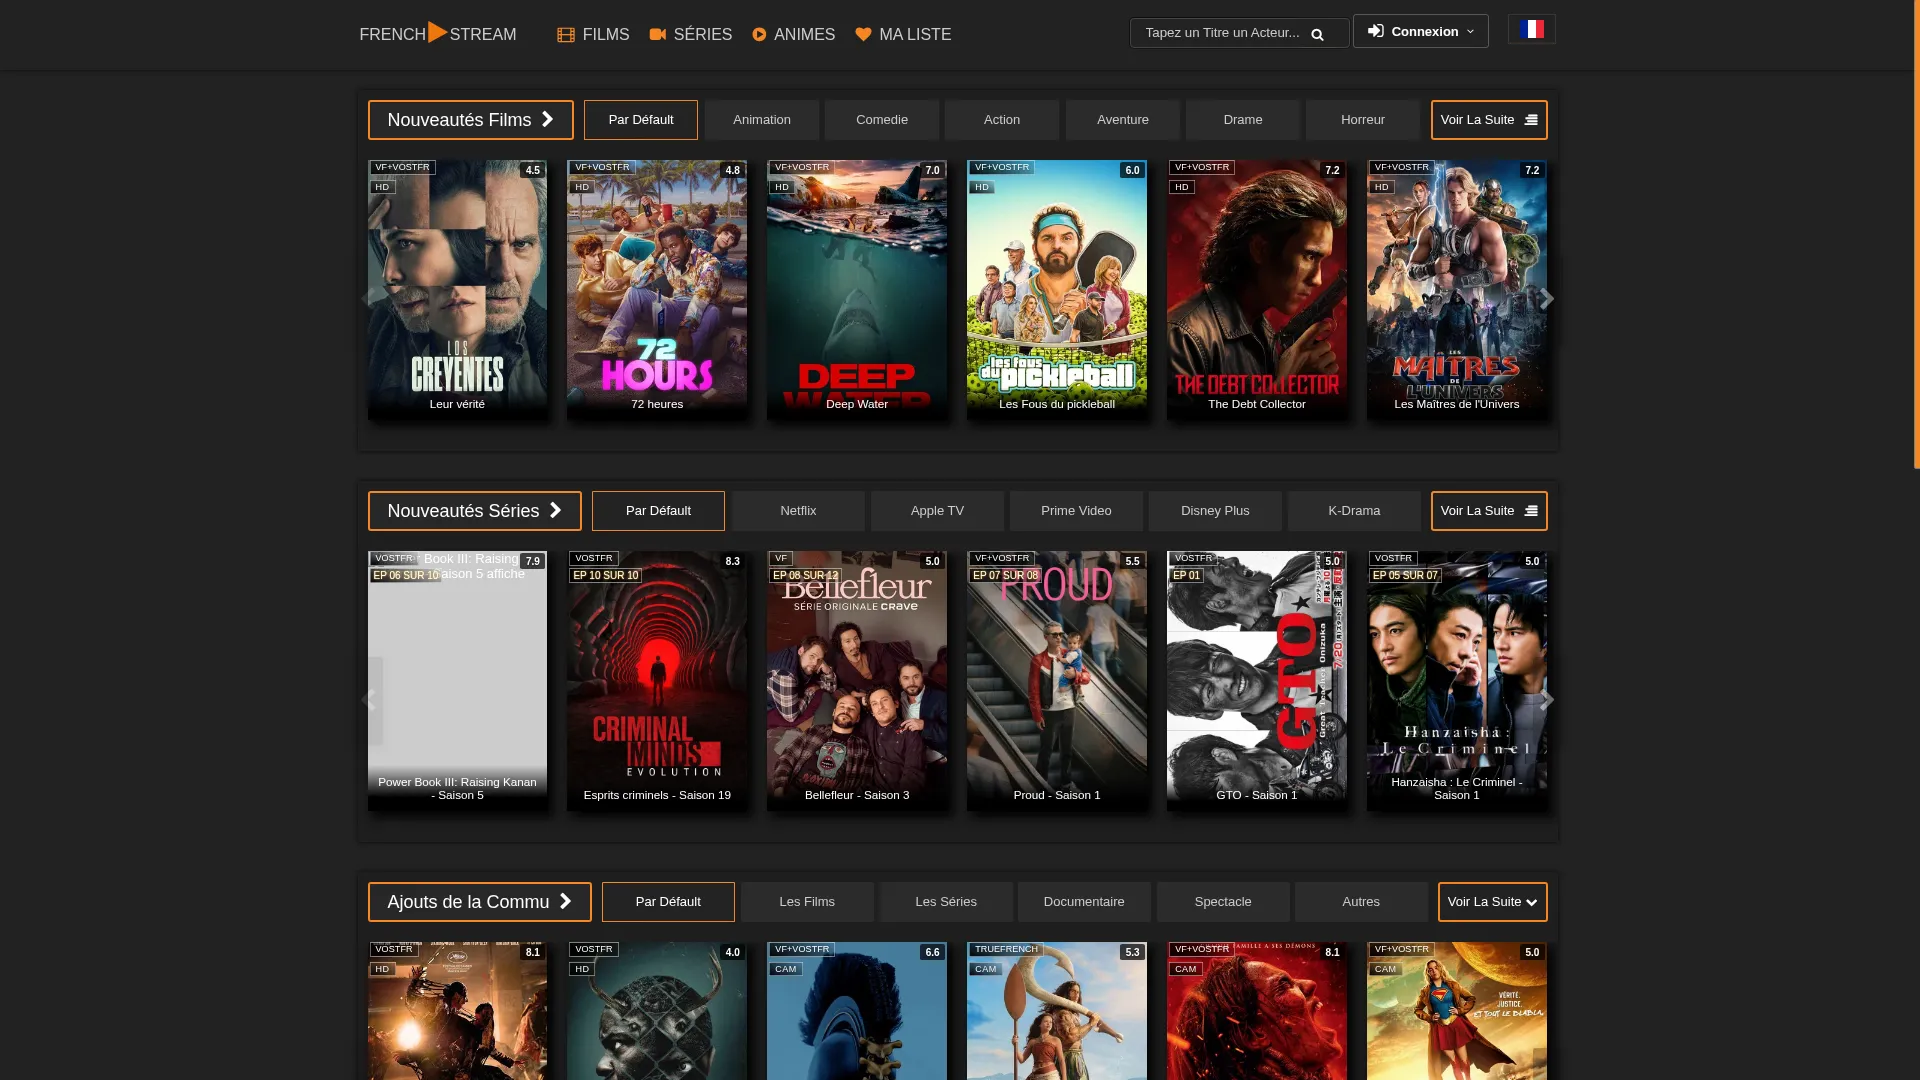Select Par Défaut tab in Ajouts de la Commu
This screenshot has height=1080, width=1920.
point(668,902)
